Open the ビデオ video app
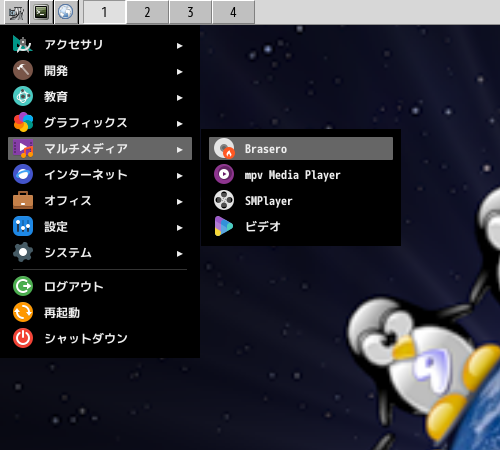 301,227
